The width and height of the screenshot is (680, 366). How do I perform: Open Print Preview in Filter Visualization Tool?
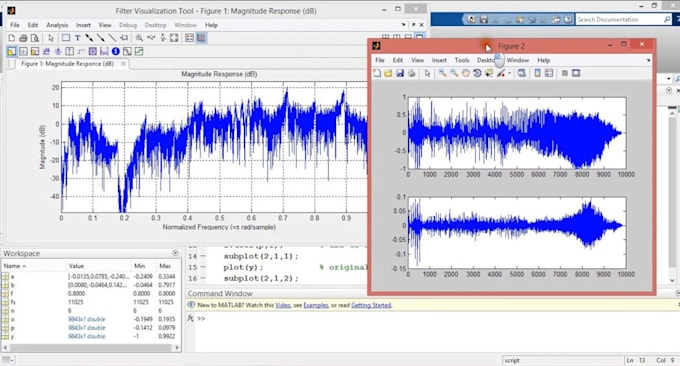(35, 38)
